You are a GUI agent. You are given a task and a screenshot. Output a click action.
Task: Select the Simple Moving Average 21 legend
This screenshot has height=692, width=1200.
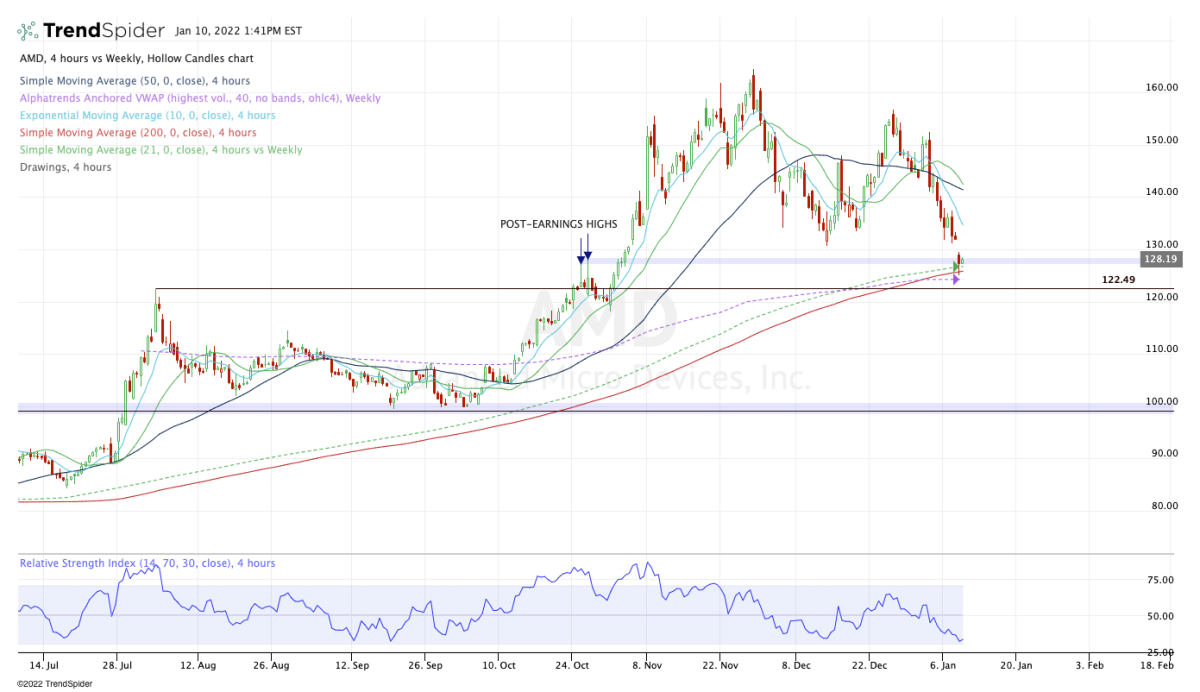(160, 150)
